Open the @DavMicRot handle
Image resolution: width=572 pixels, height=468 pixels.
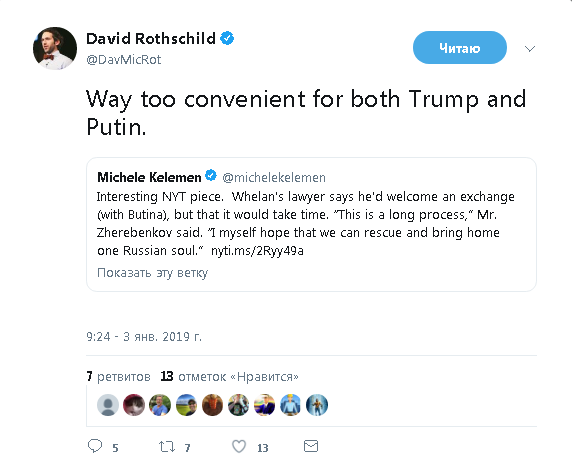tap(124, 59)
